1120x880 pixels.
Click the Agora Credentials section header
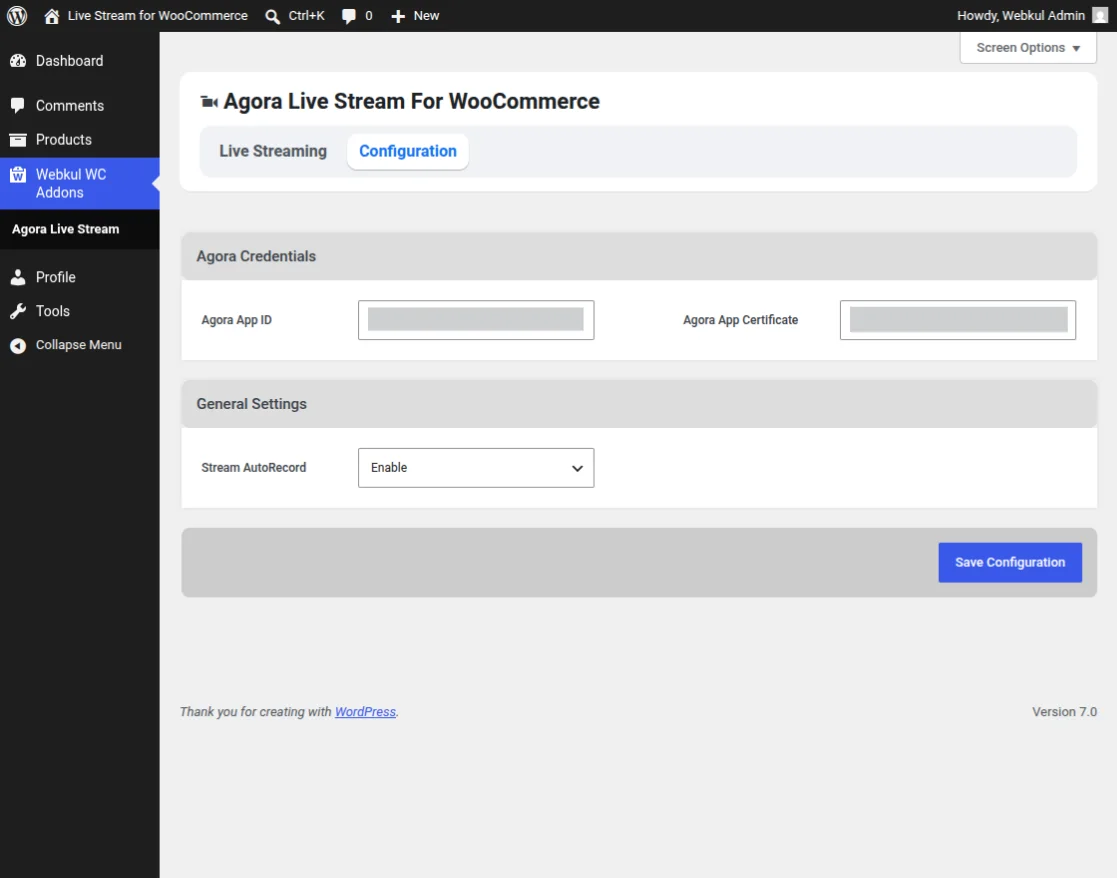(639, 256)
